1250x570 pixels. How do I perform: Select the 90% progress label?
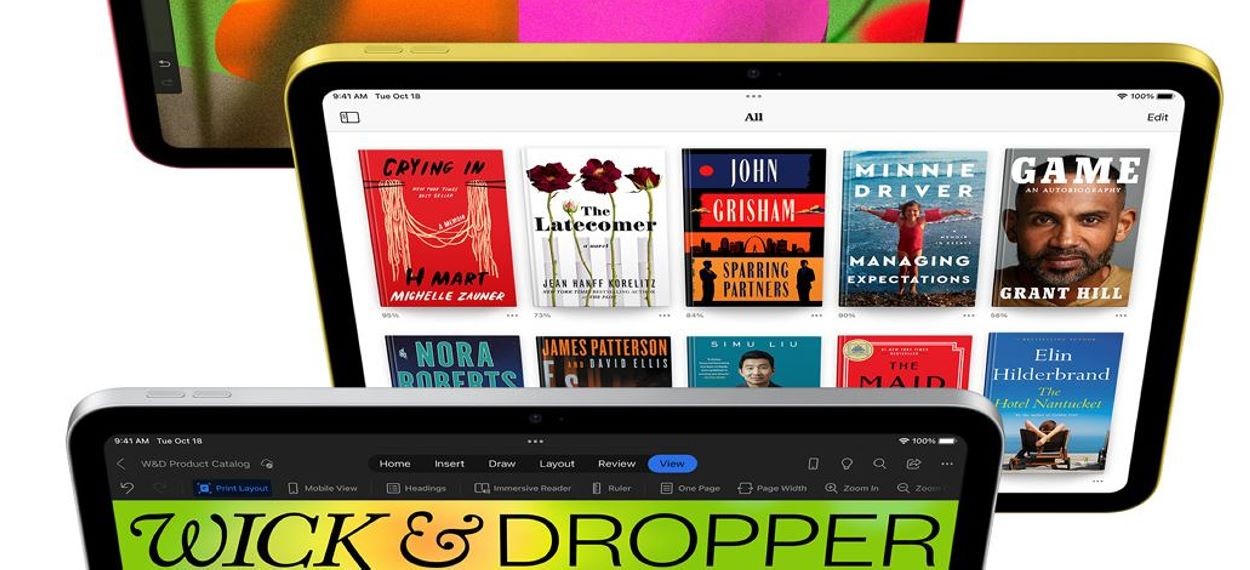click(846, 315)
